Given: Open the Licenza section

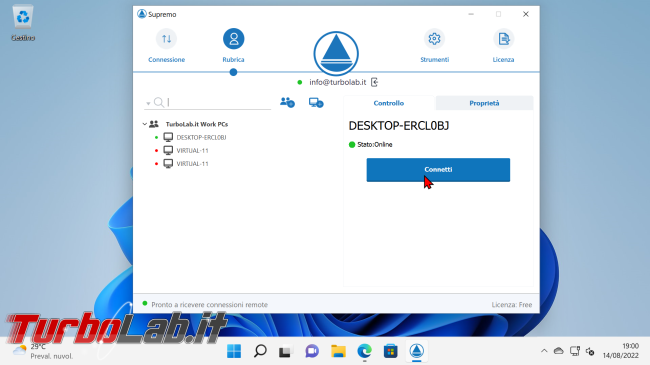Looking at the screenshot, I should pyautogui.click(x=503, y=46).
